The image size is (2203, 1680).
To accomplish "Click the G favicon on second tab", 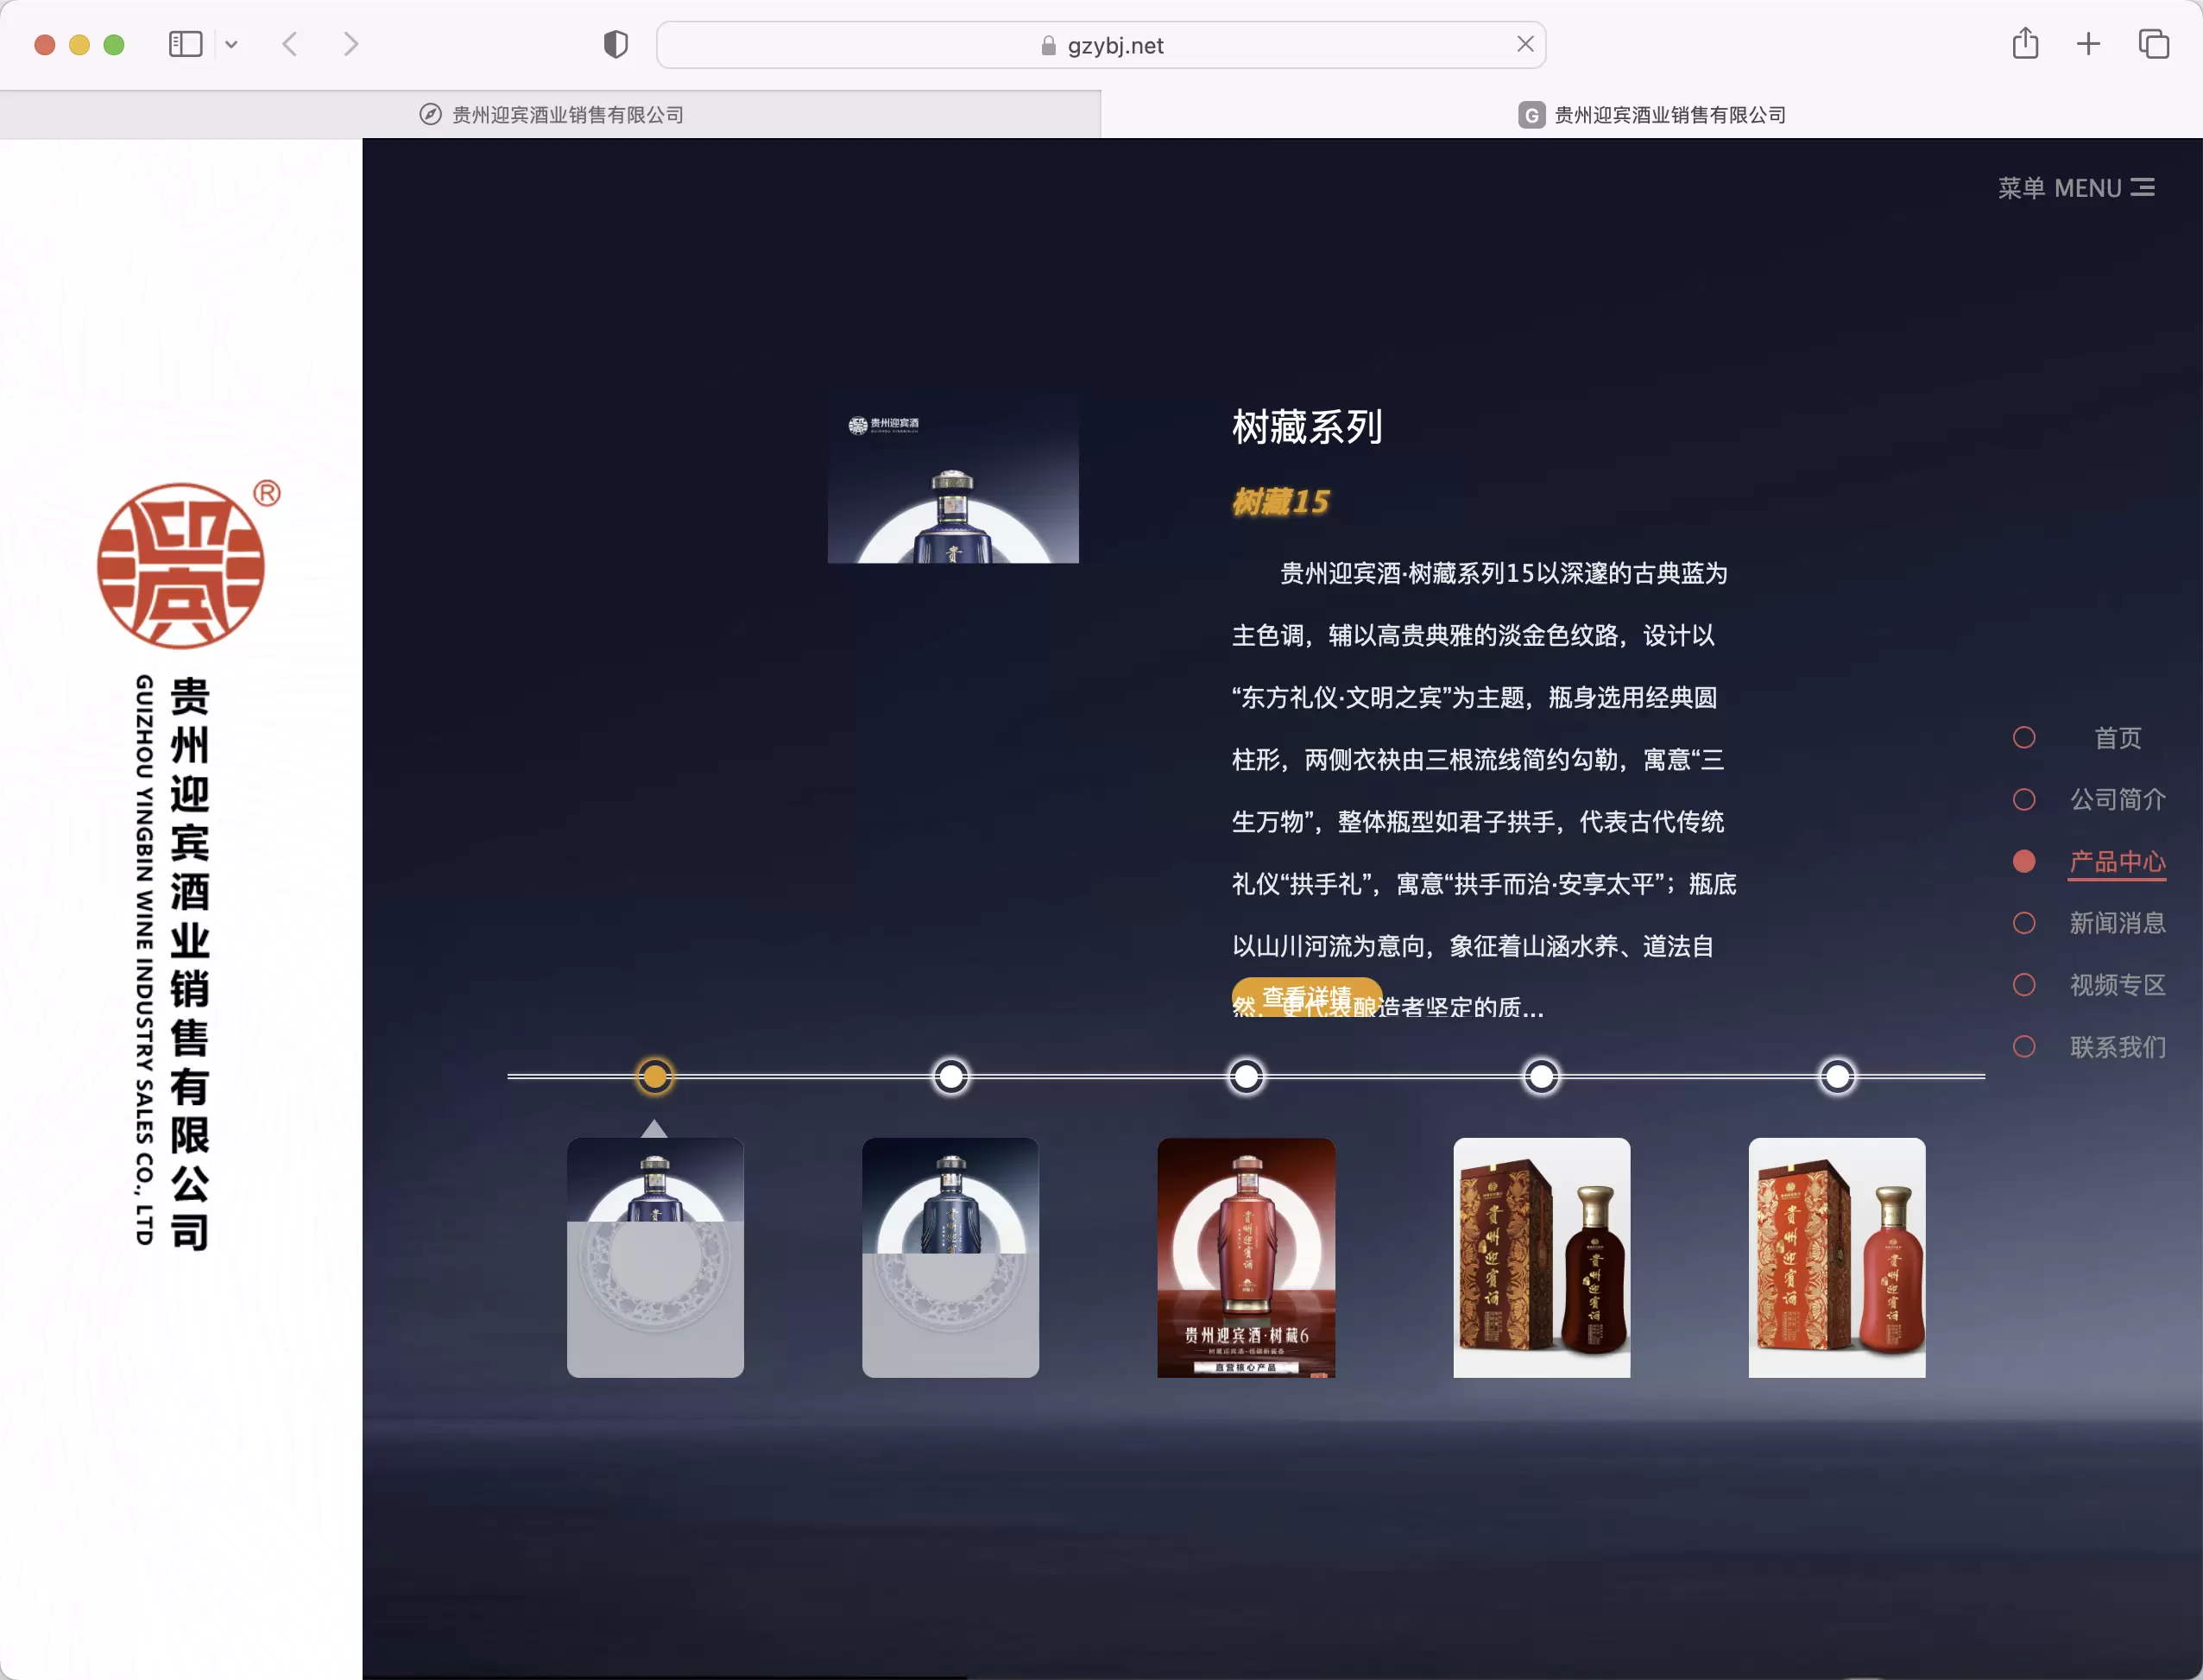I will tap(1531, 115).
